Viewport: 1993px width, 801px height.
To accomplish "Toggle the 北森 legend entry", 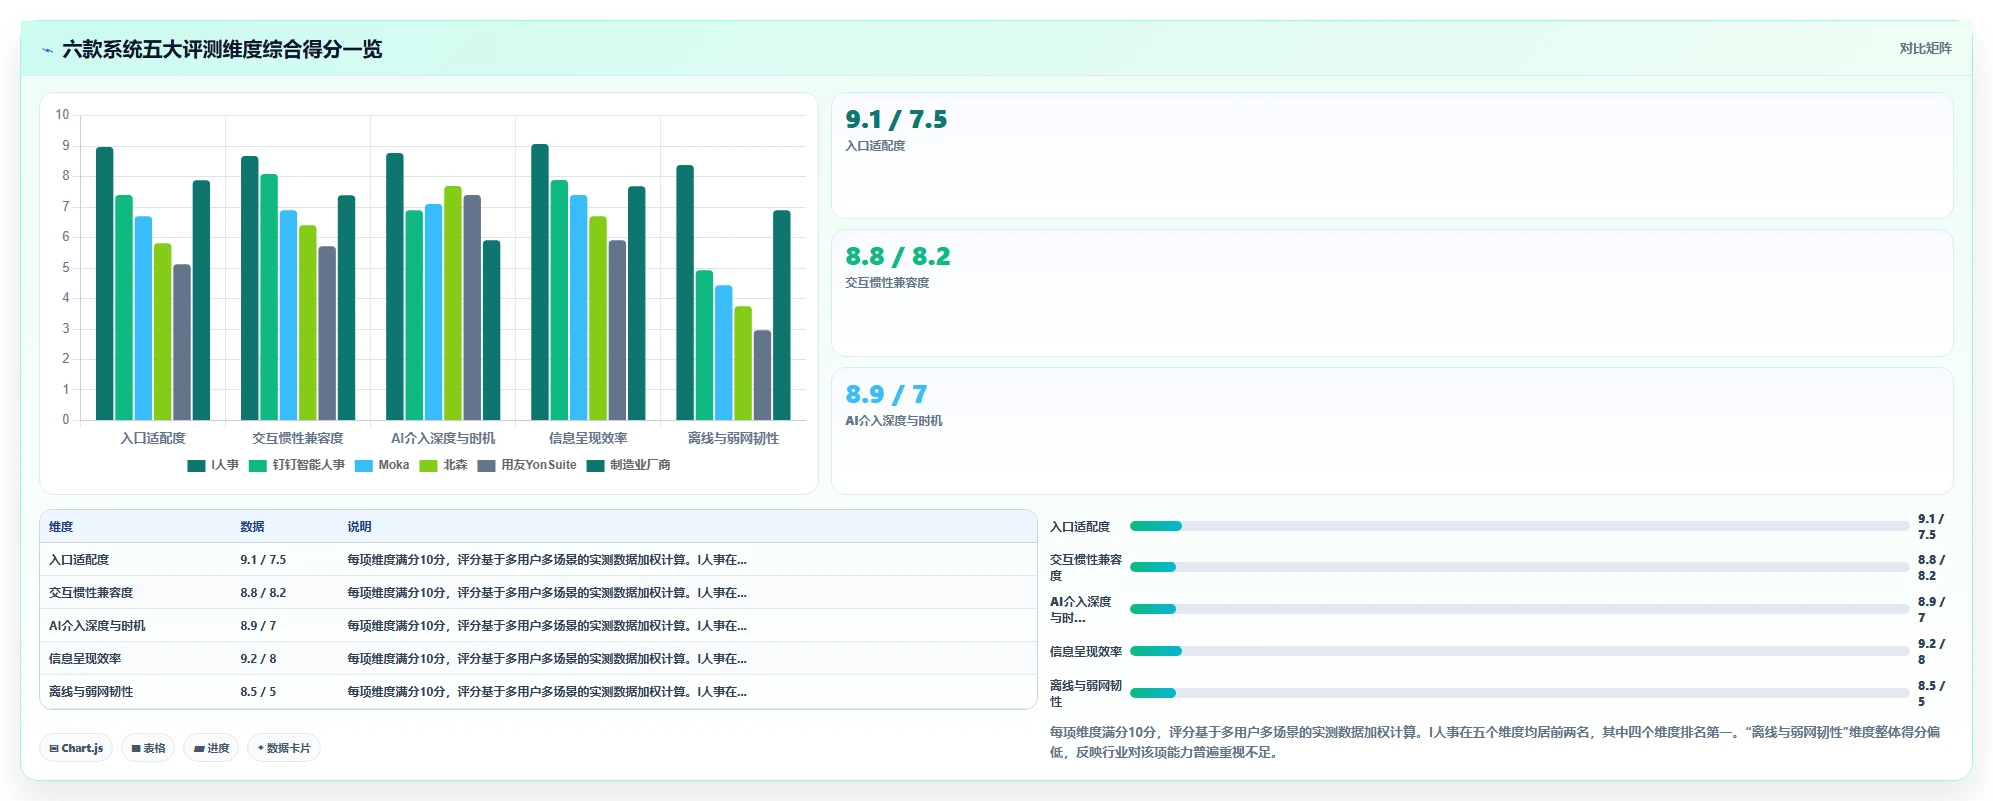I will tap(444, 465).
